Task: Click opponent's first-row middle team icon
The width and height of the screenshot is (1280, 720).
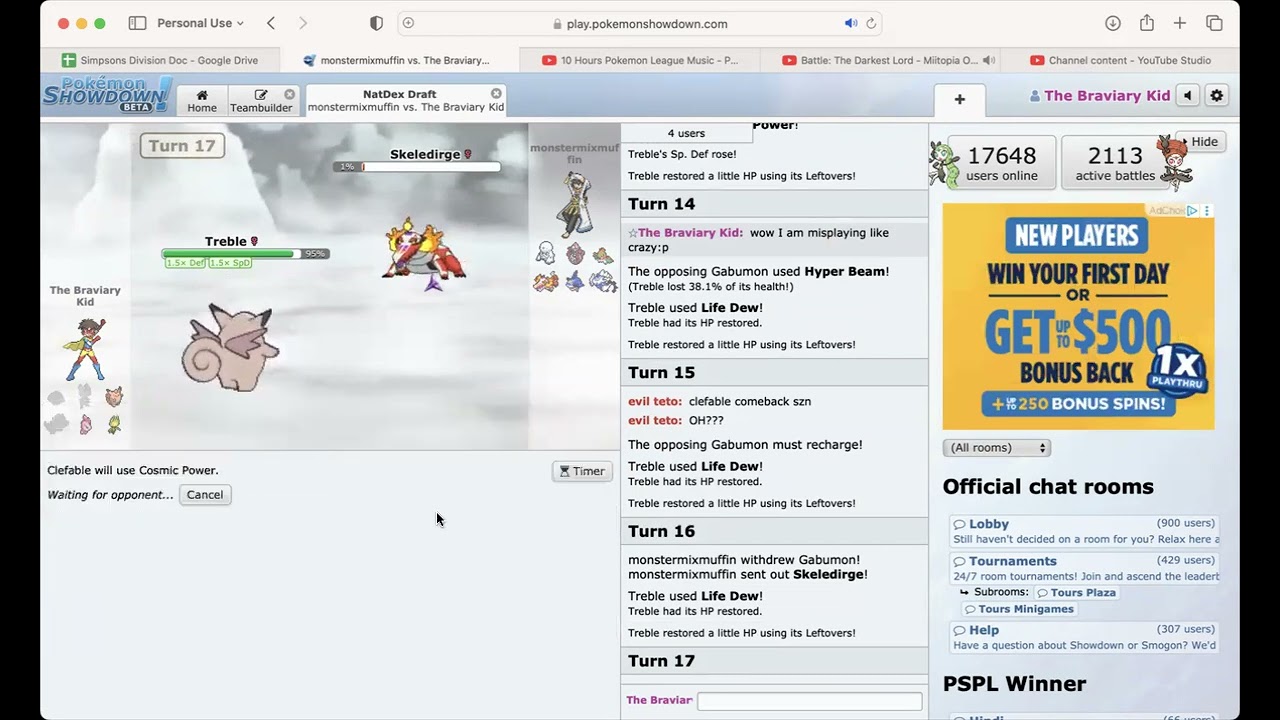Action: [575, 254]
